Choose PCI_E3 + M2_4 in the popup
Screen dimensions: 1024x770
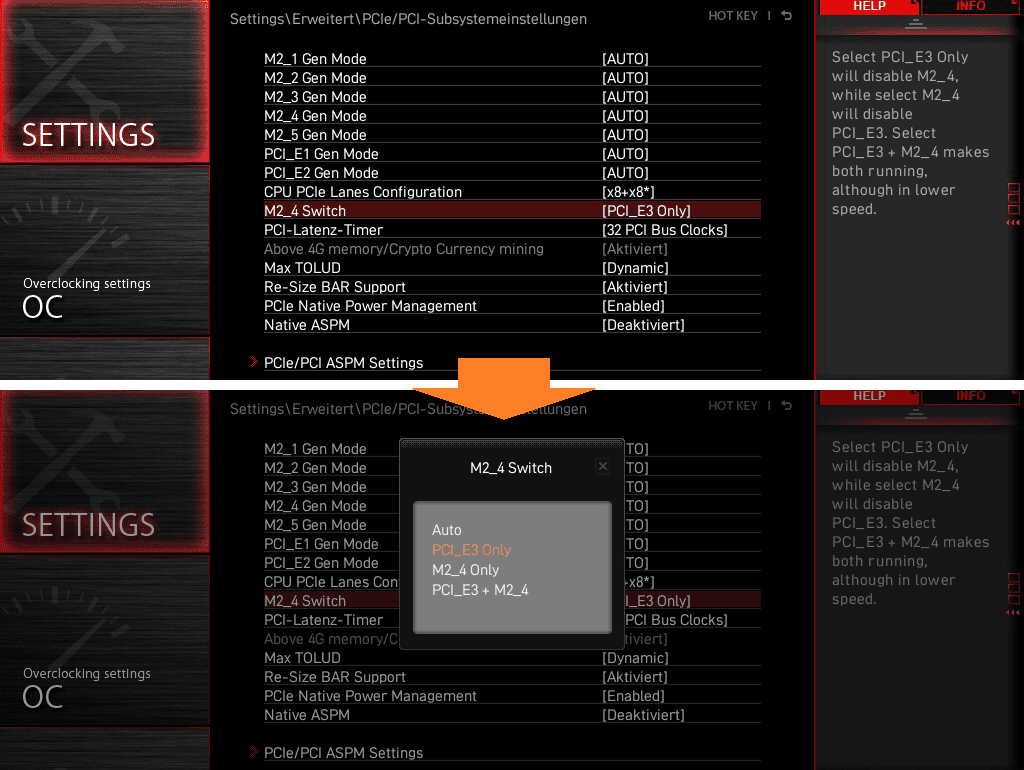pos(480,590)
